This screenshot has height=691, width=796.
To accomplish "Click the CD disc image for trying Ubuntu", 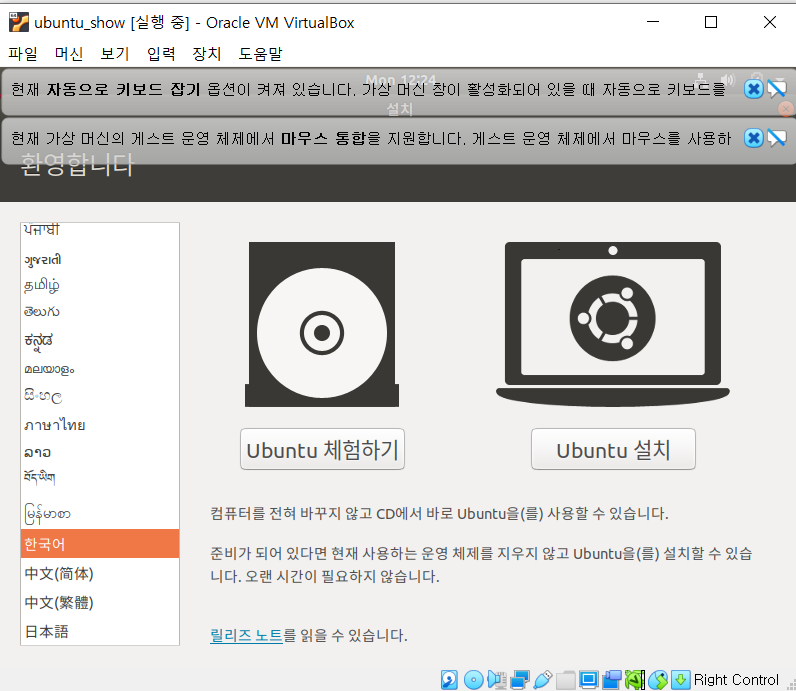I will pos(322,324).
